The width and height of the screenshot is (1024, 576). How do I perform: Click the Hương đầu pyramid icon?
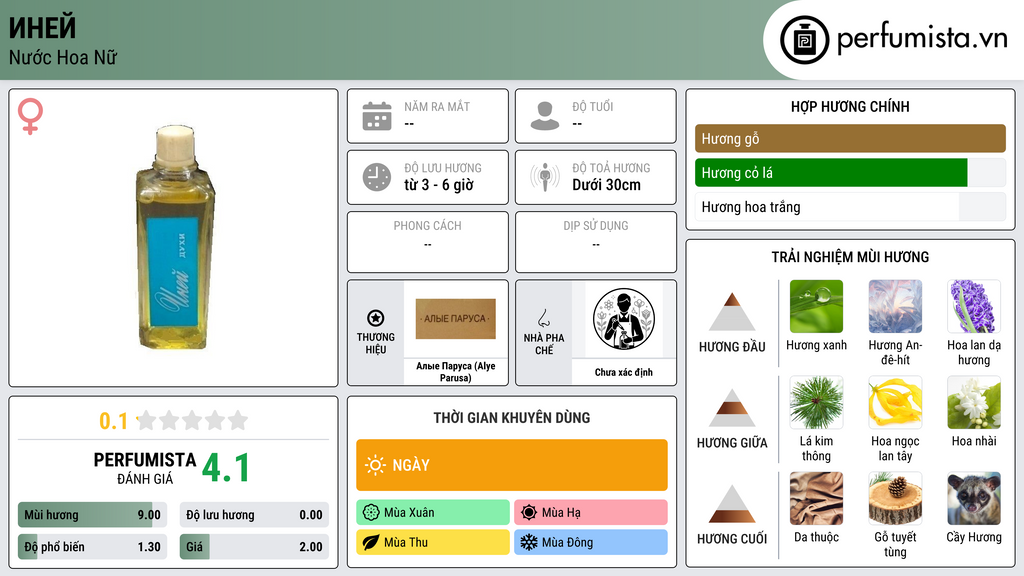(731, 312)
